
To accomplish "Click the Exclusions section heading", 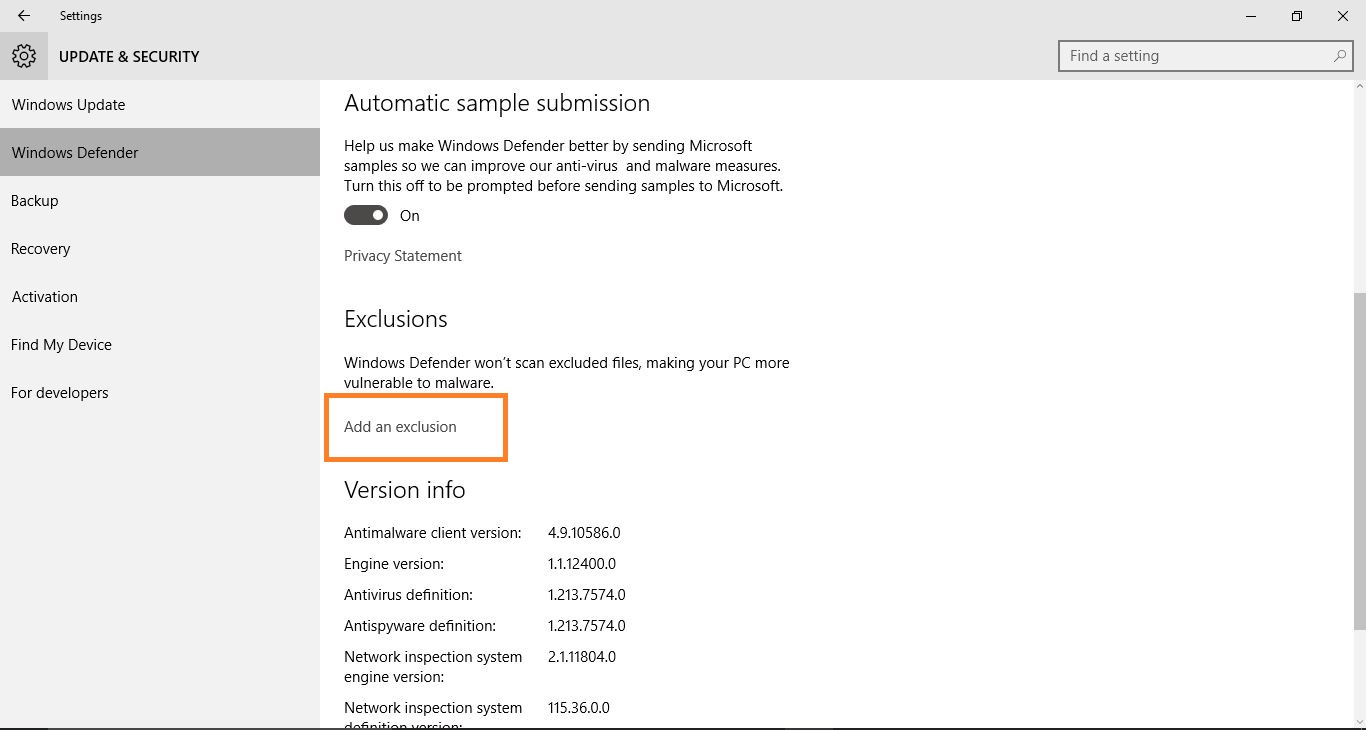I will (395, 318).
